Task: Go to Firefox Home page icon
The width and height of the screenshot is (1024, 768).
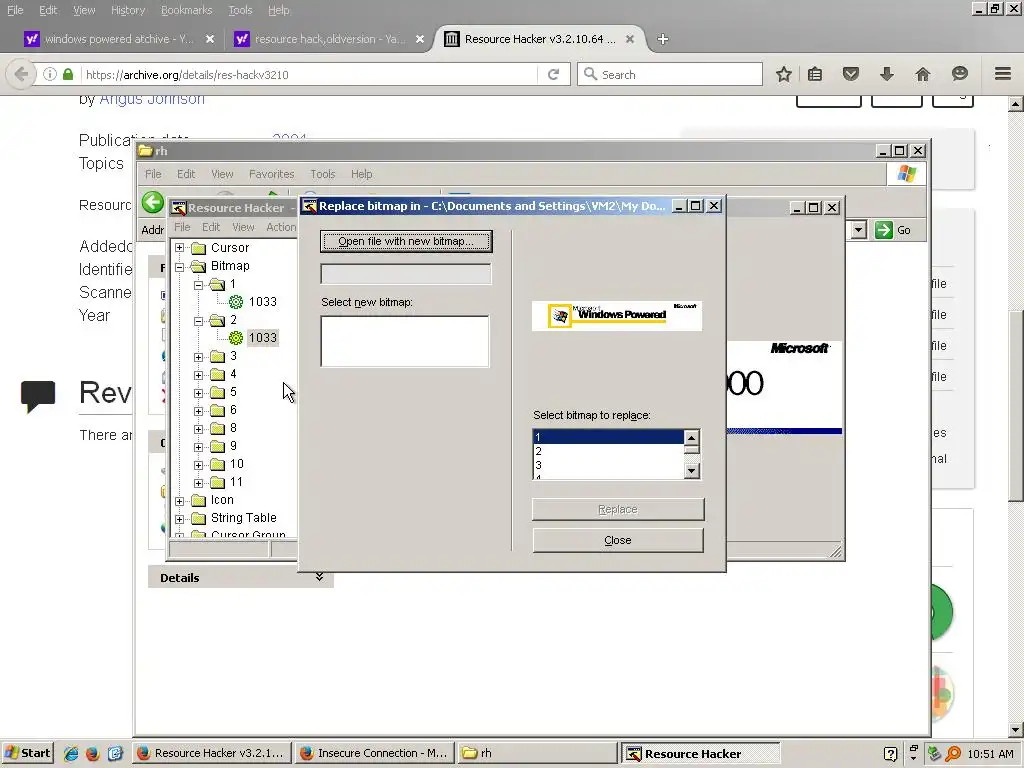Action: [x=923, y=74]
